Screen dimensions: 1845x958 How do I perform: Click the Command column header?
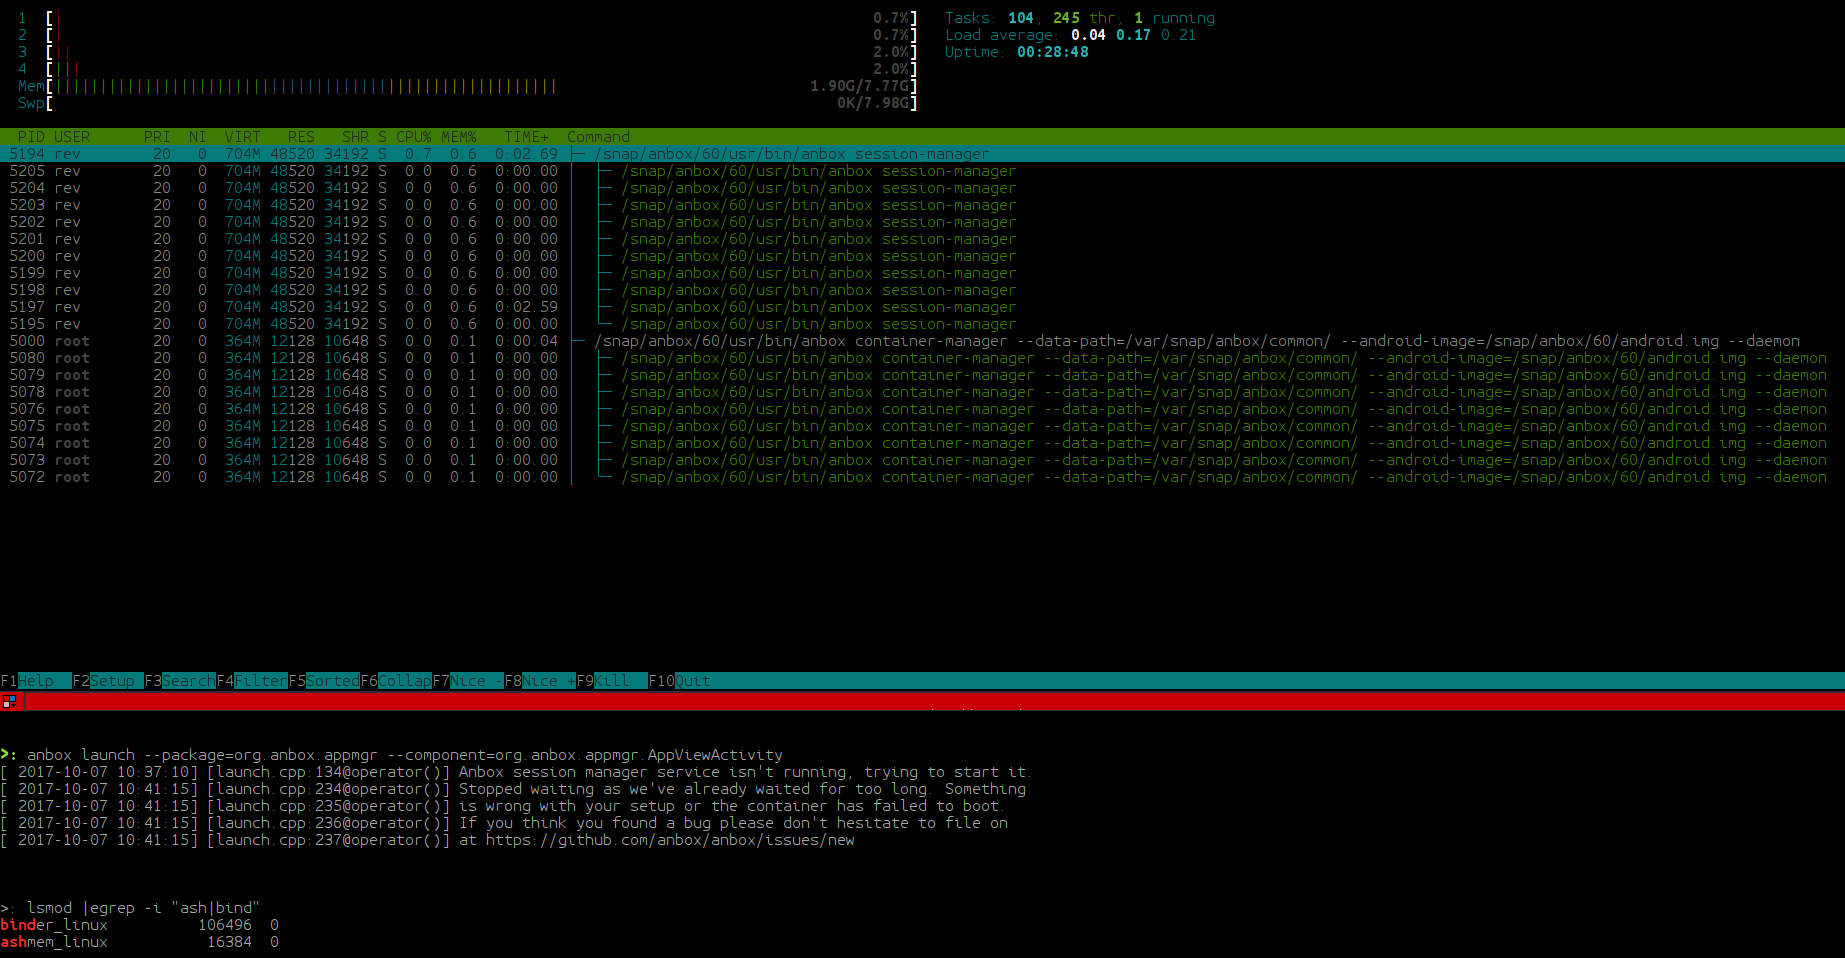pos(598,137)
